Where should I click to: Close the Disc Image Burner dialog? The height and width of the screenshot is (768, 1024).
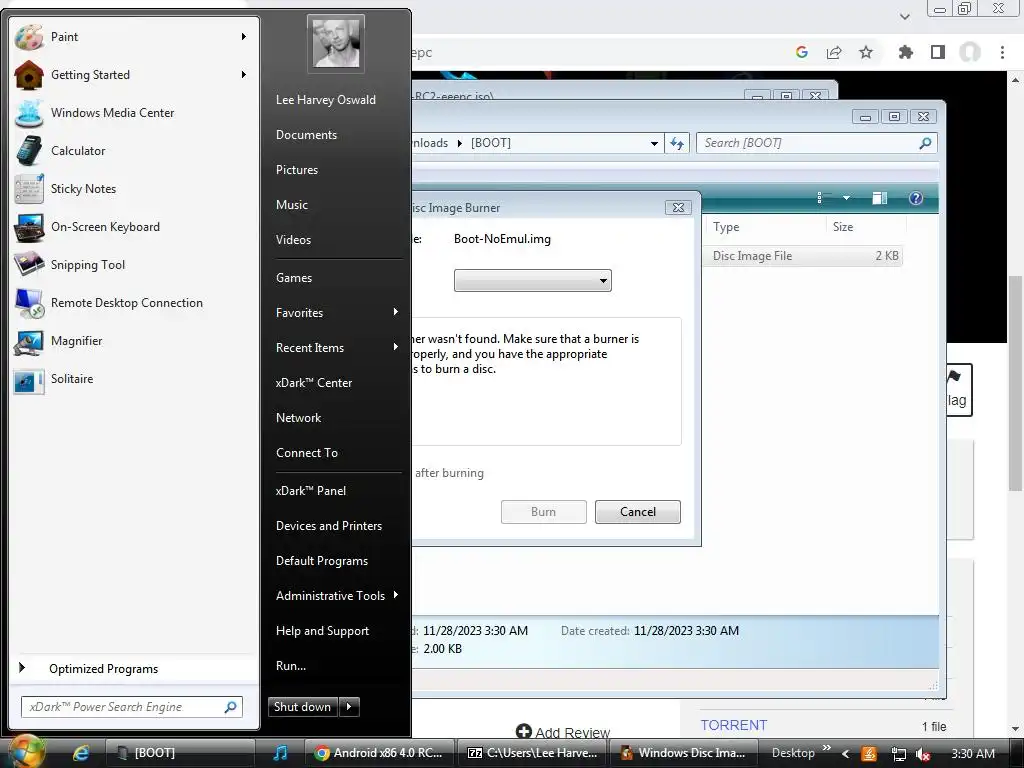pos(678,208)
